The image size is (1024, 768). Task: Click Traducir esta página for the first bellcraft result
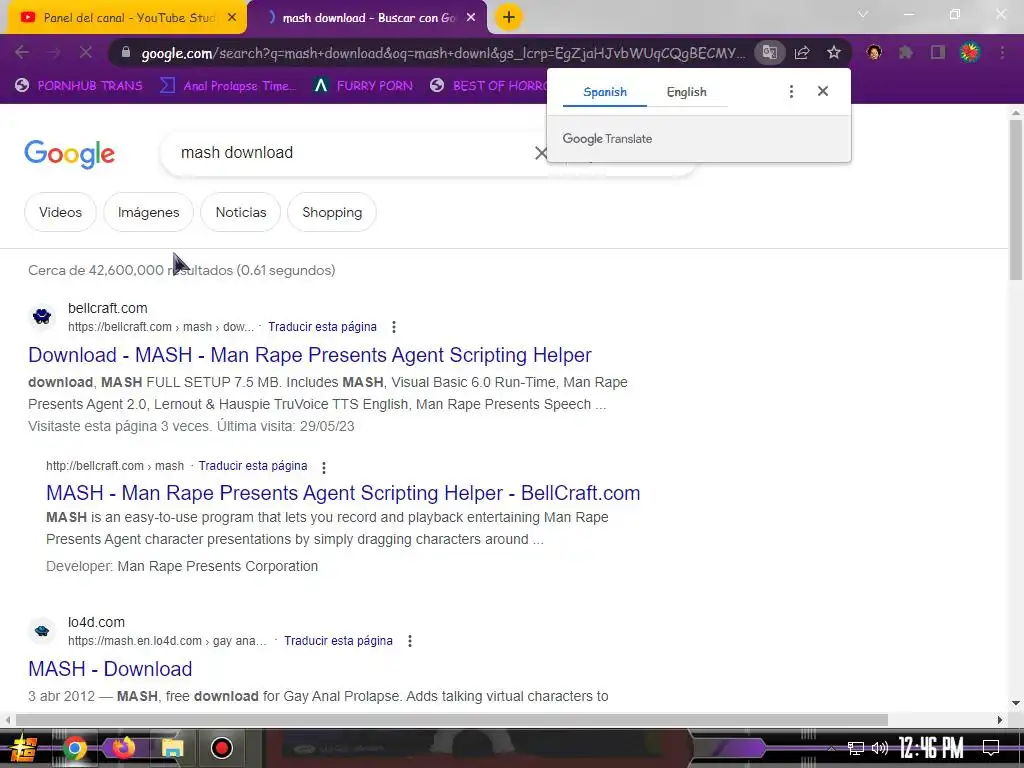(x=322, y=327)
